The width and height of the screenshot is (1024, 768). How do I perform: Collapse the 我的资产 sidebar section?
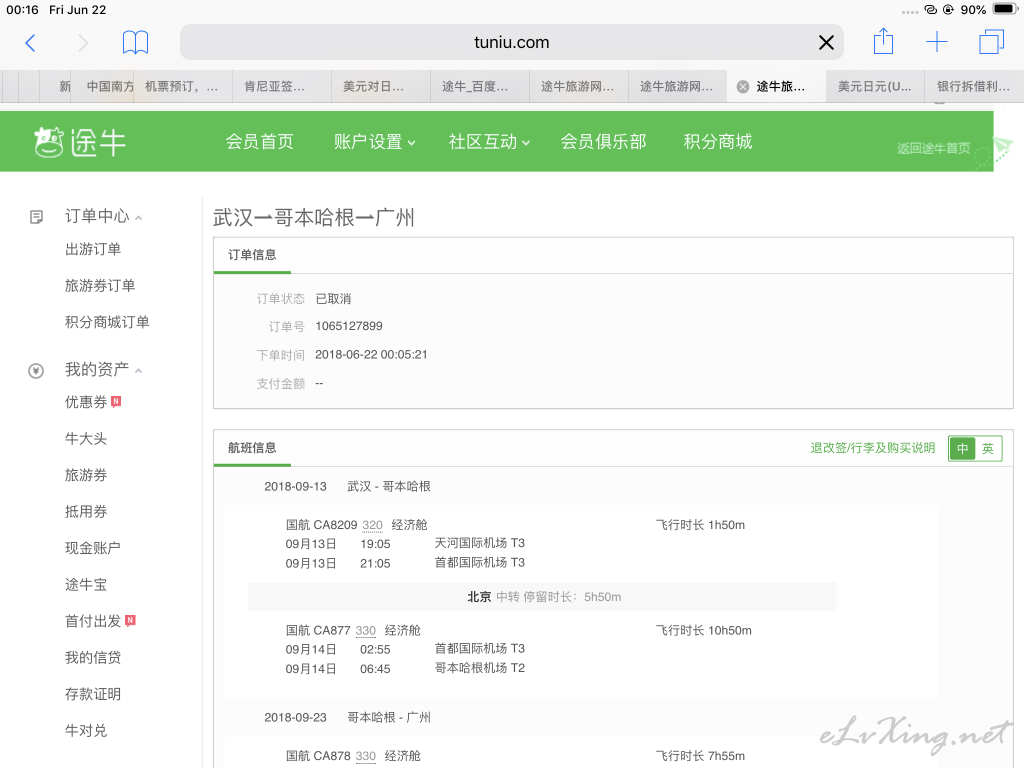(x=138, y=371)
